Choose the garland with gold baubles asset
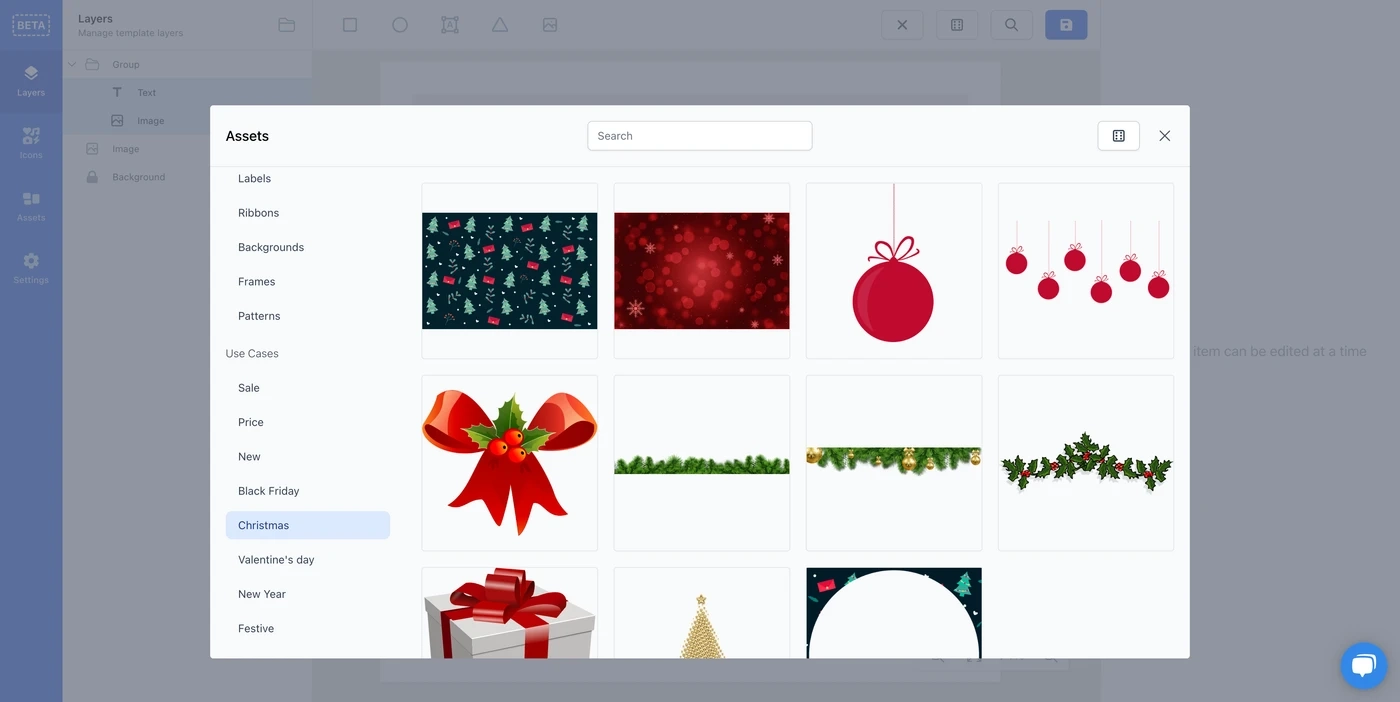Viewport: 1400px width, 702px height. pyautogui.click(x=894, y=463)
